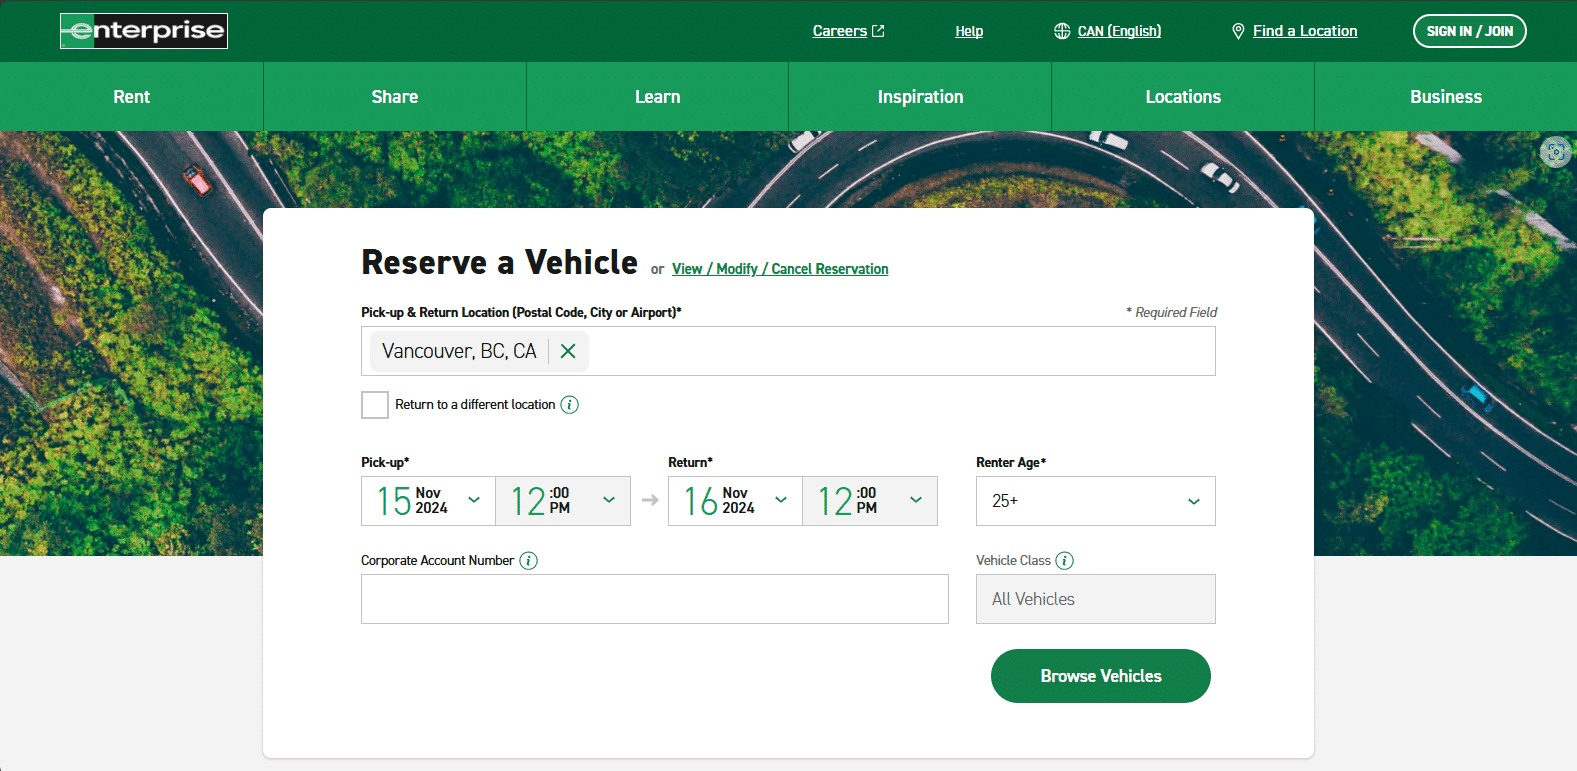
Task: Click external link icon next to Careers
Action: pos(878,31)
